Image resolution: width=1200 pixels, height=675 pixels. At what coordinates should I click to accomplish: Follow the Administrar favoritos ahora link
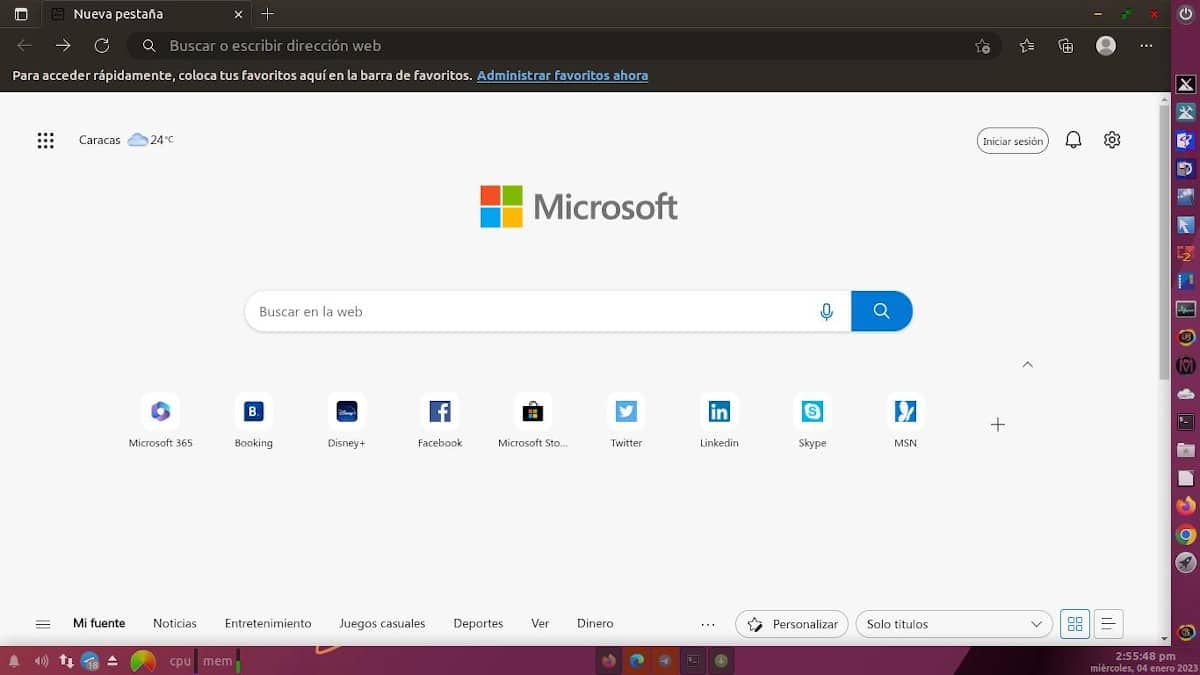click(x=562, y=75)
